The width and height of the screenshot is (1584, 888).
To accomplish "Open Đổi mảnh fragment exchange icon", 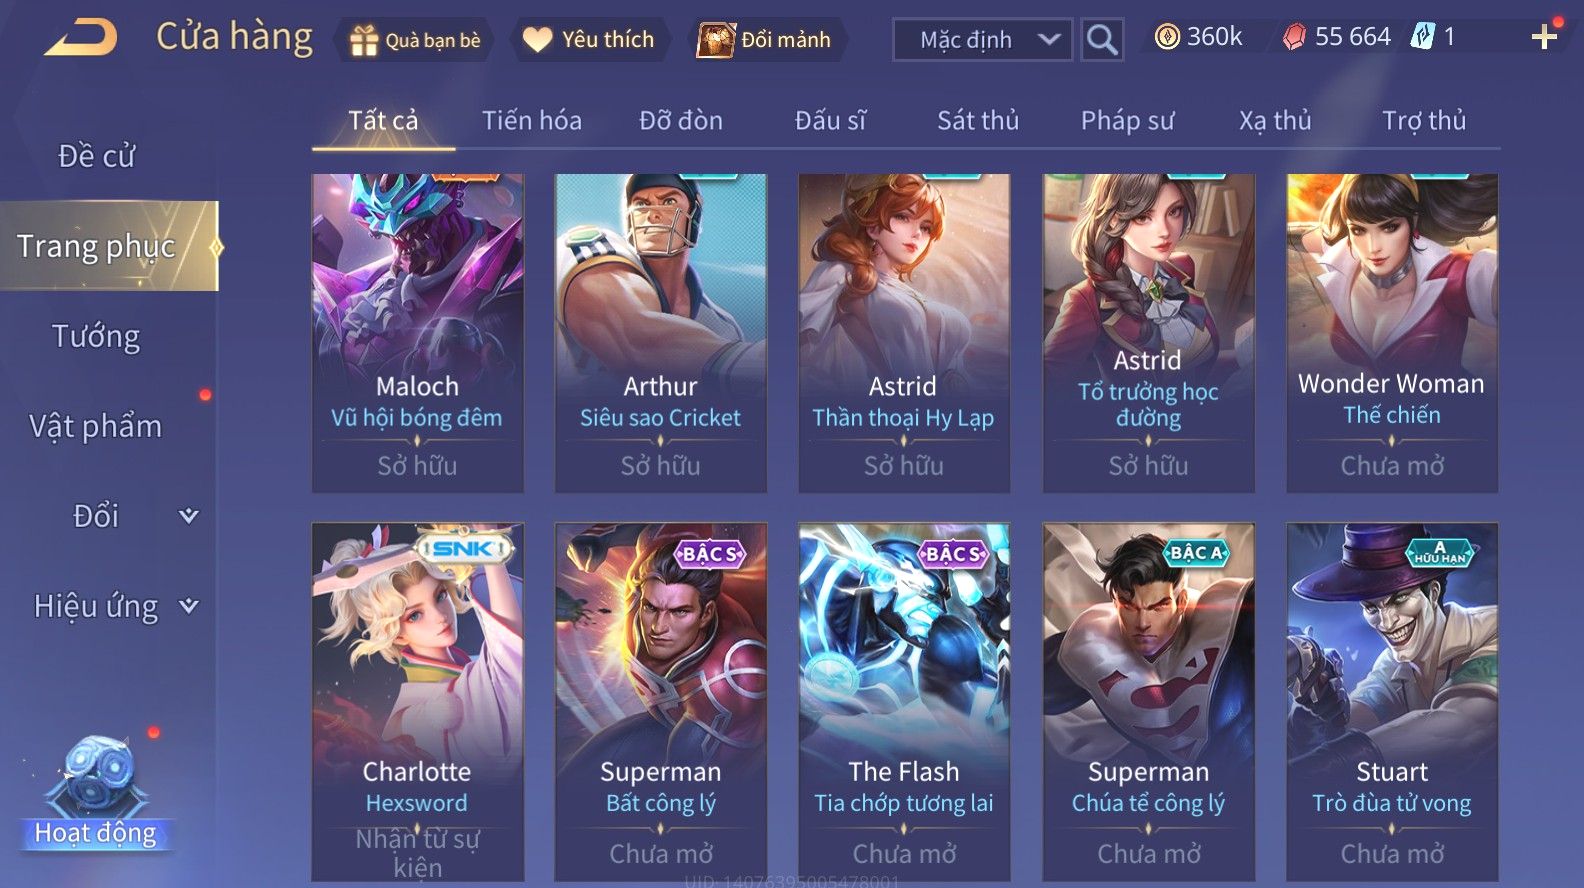I will 715,40.
